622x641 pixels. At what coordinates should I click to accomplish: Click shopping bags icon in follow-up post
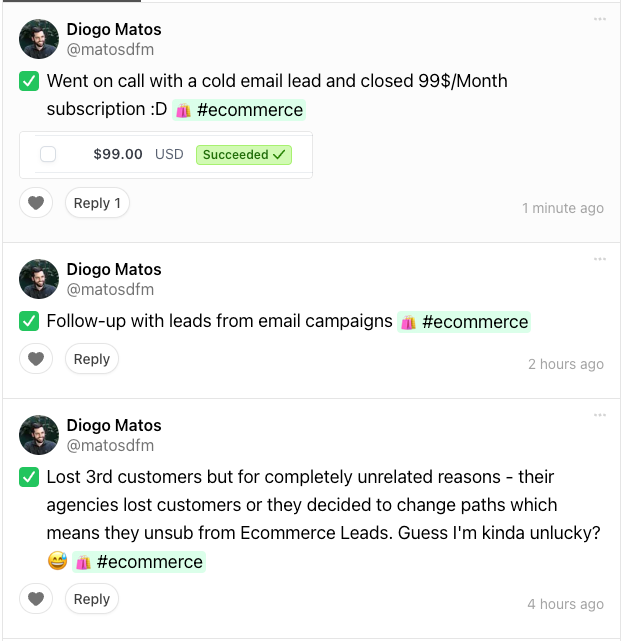408,322
